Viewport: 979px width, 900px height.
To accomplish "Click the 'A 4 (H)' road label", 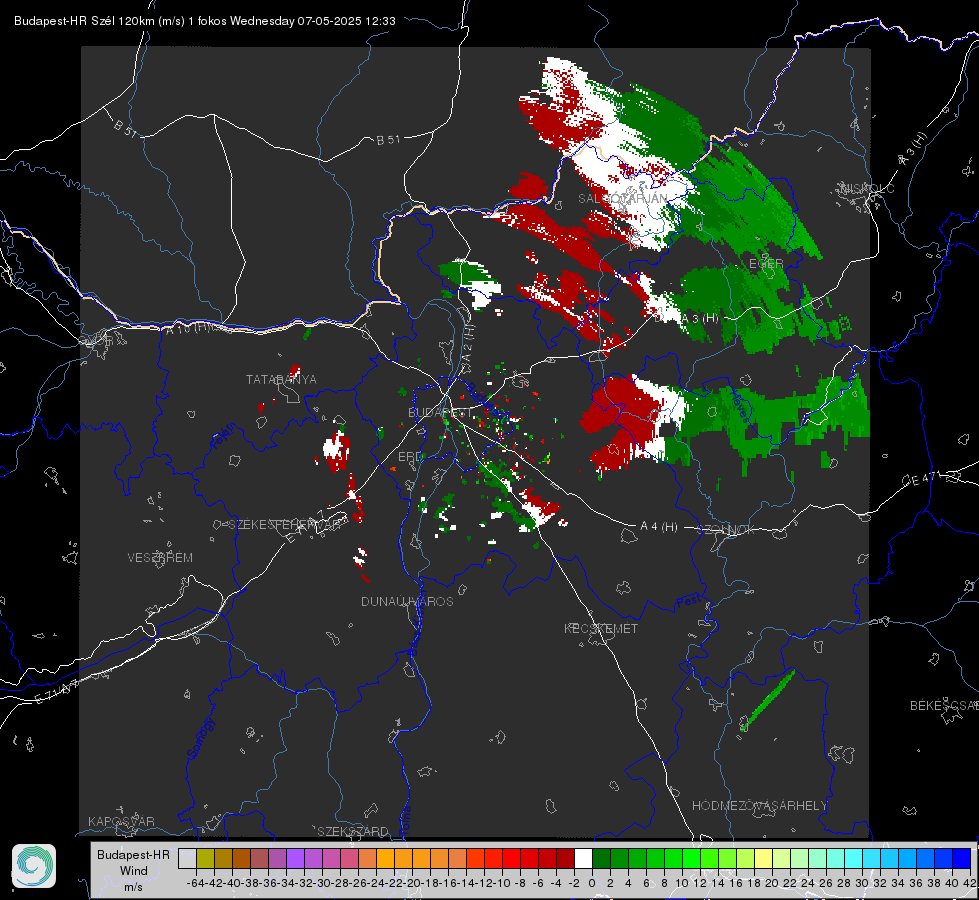I will pos(659,527).
